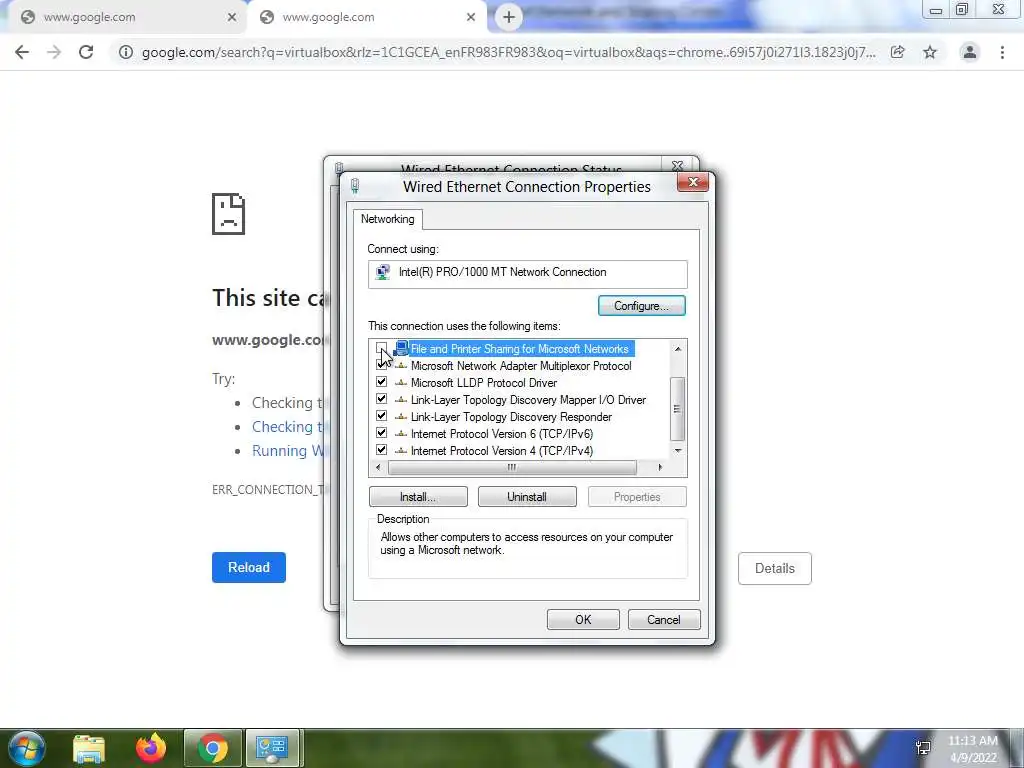Click the items list horizontal scrollbar thumb
1024x768 pixels.
(x=512, y=467)
